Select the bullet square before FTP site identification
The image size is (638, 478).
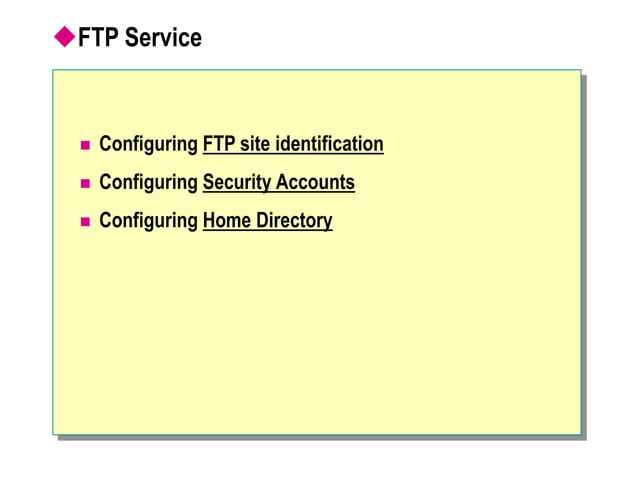pos(85,145)
